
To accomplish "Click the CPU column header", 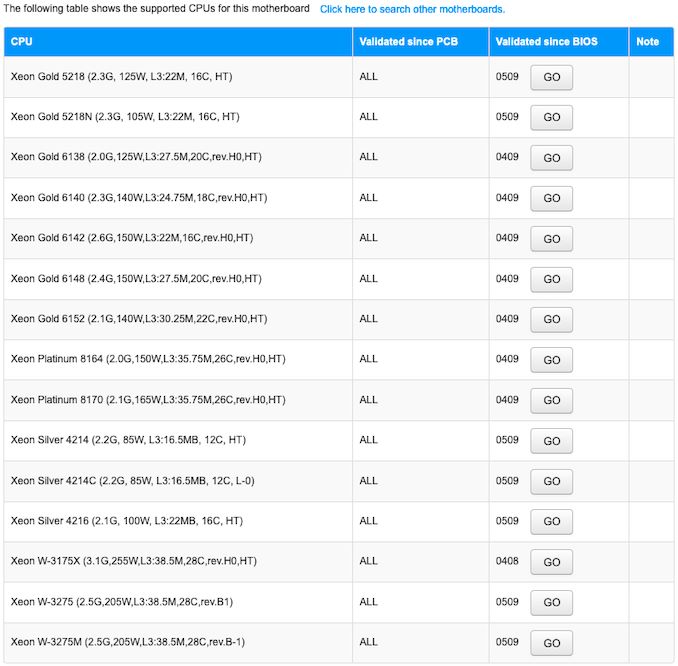I will 22,42.
